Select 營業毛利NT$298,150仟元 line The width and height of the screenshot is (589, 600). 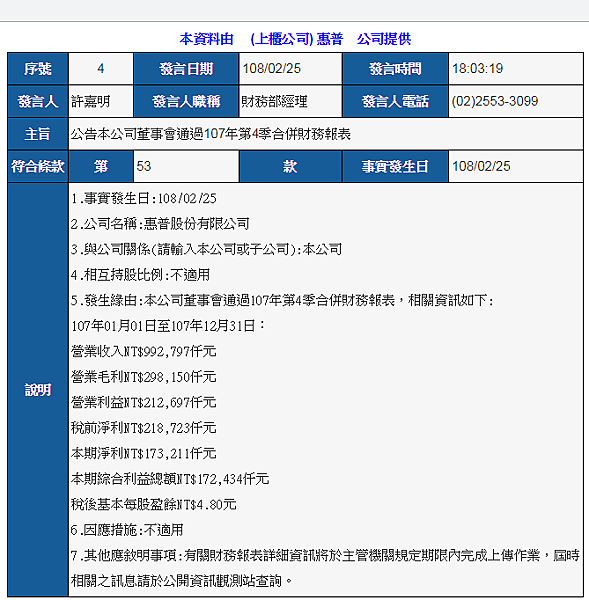coord(144,377)
